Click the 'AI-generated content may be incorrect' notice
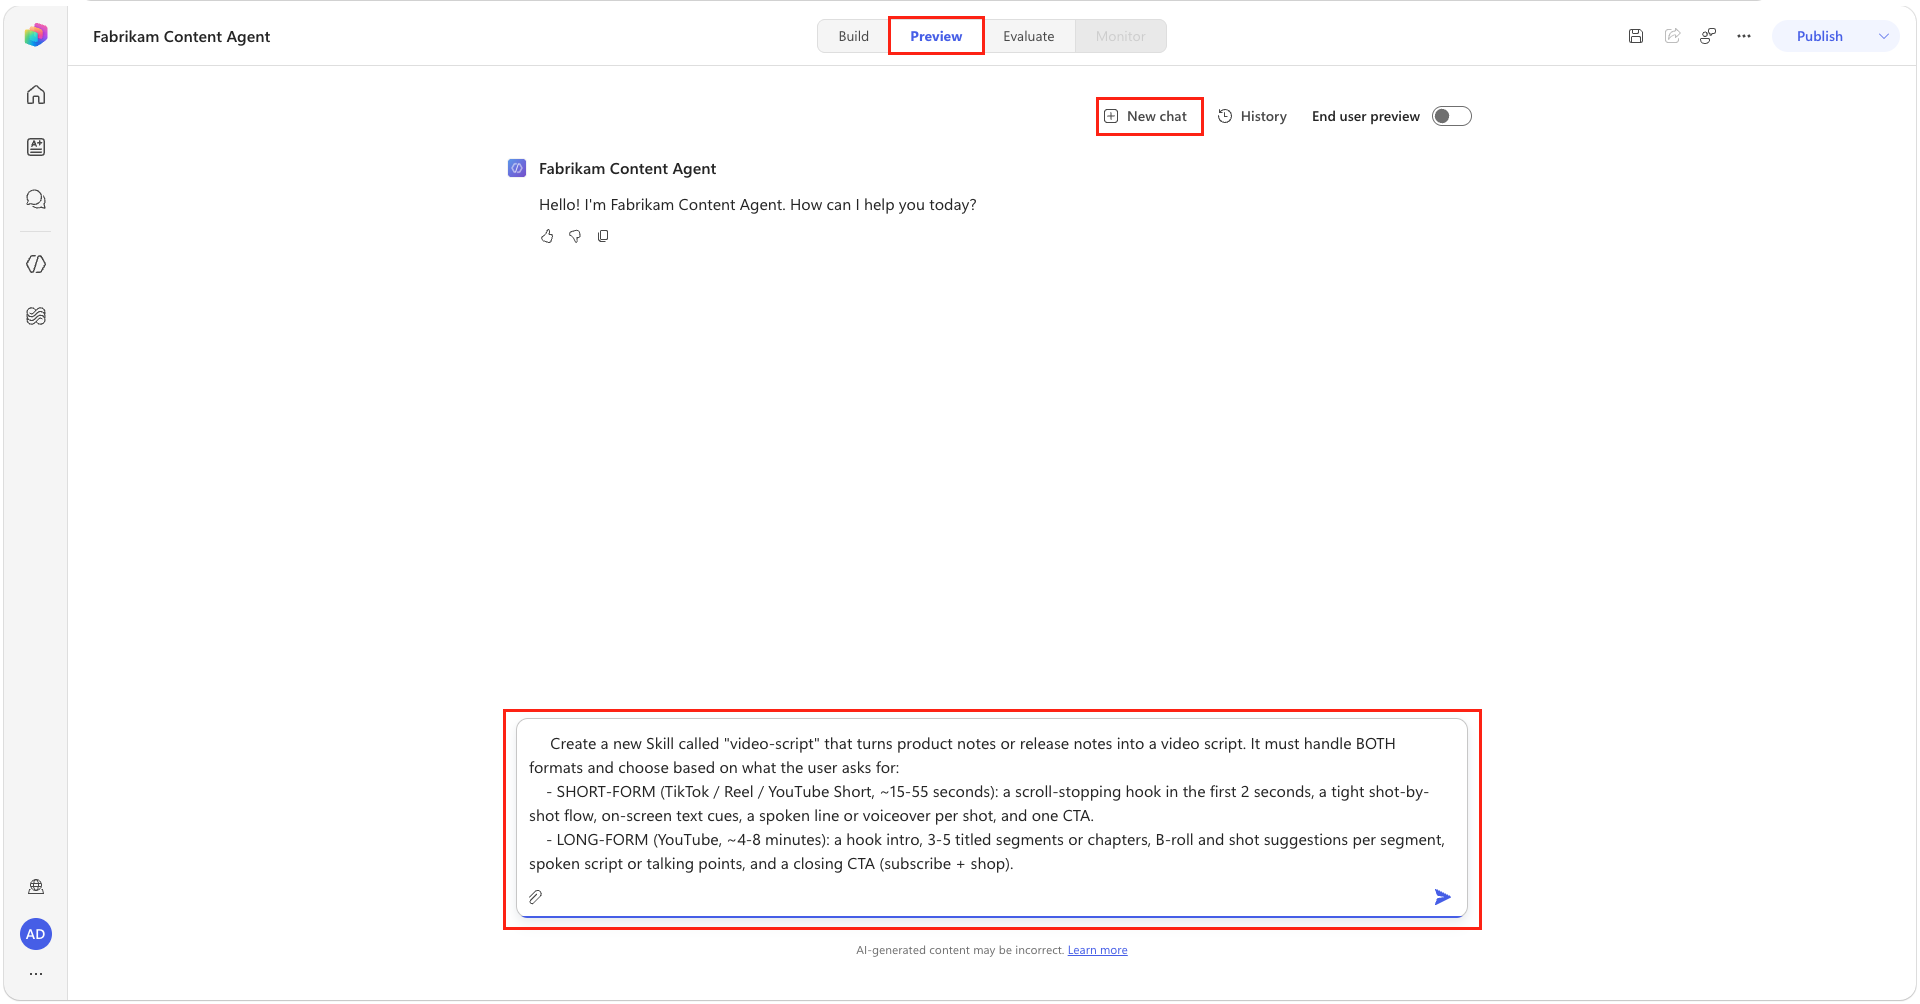The height and width of the screenshot is (1004, 1920). point(959,950)
